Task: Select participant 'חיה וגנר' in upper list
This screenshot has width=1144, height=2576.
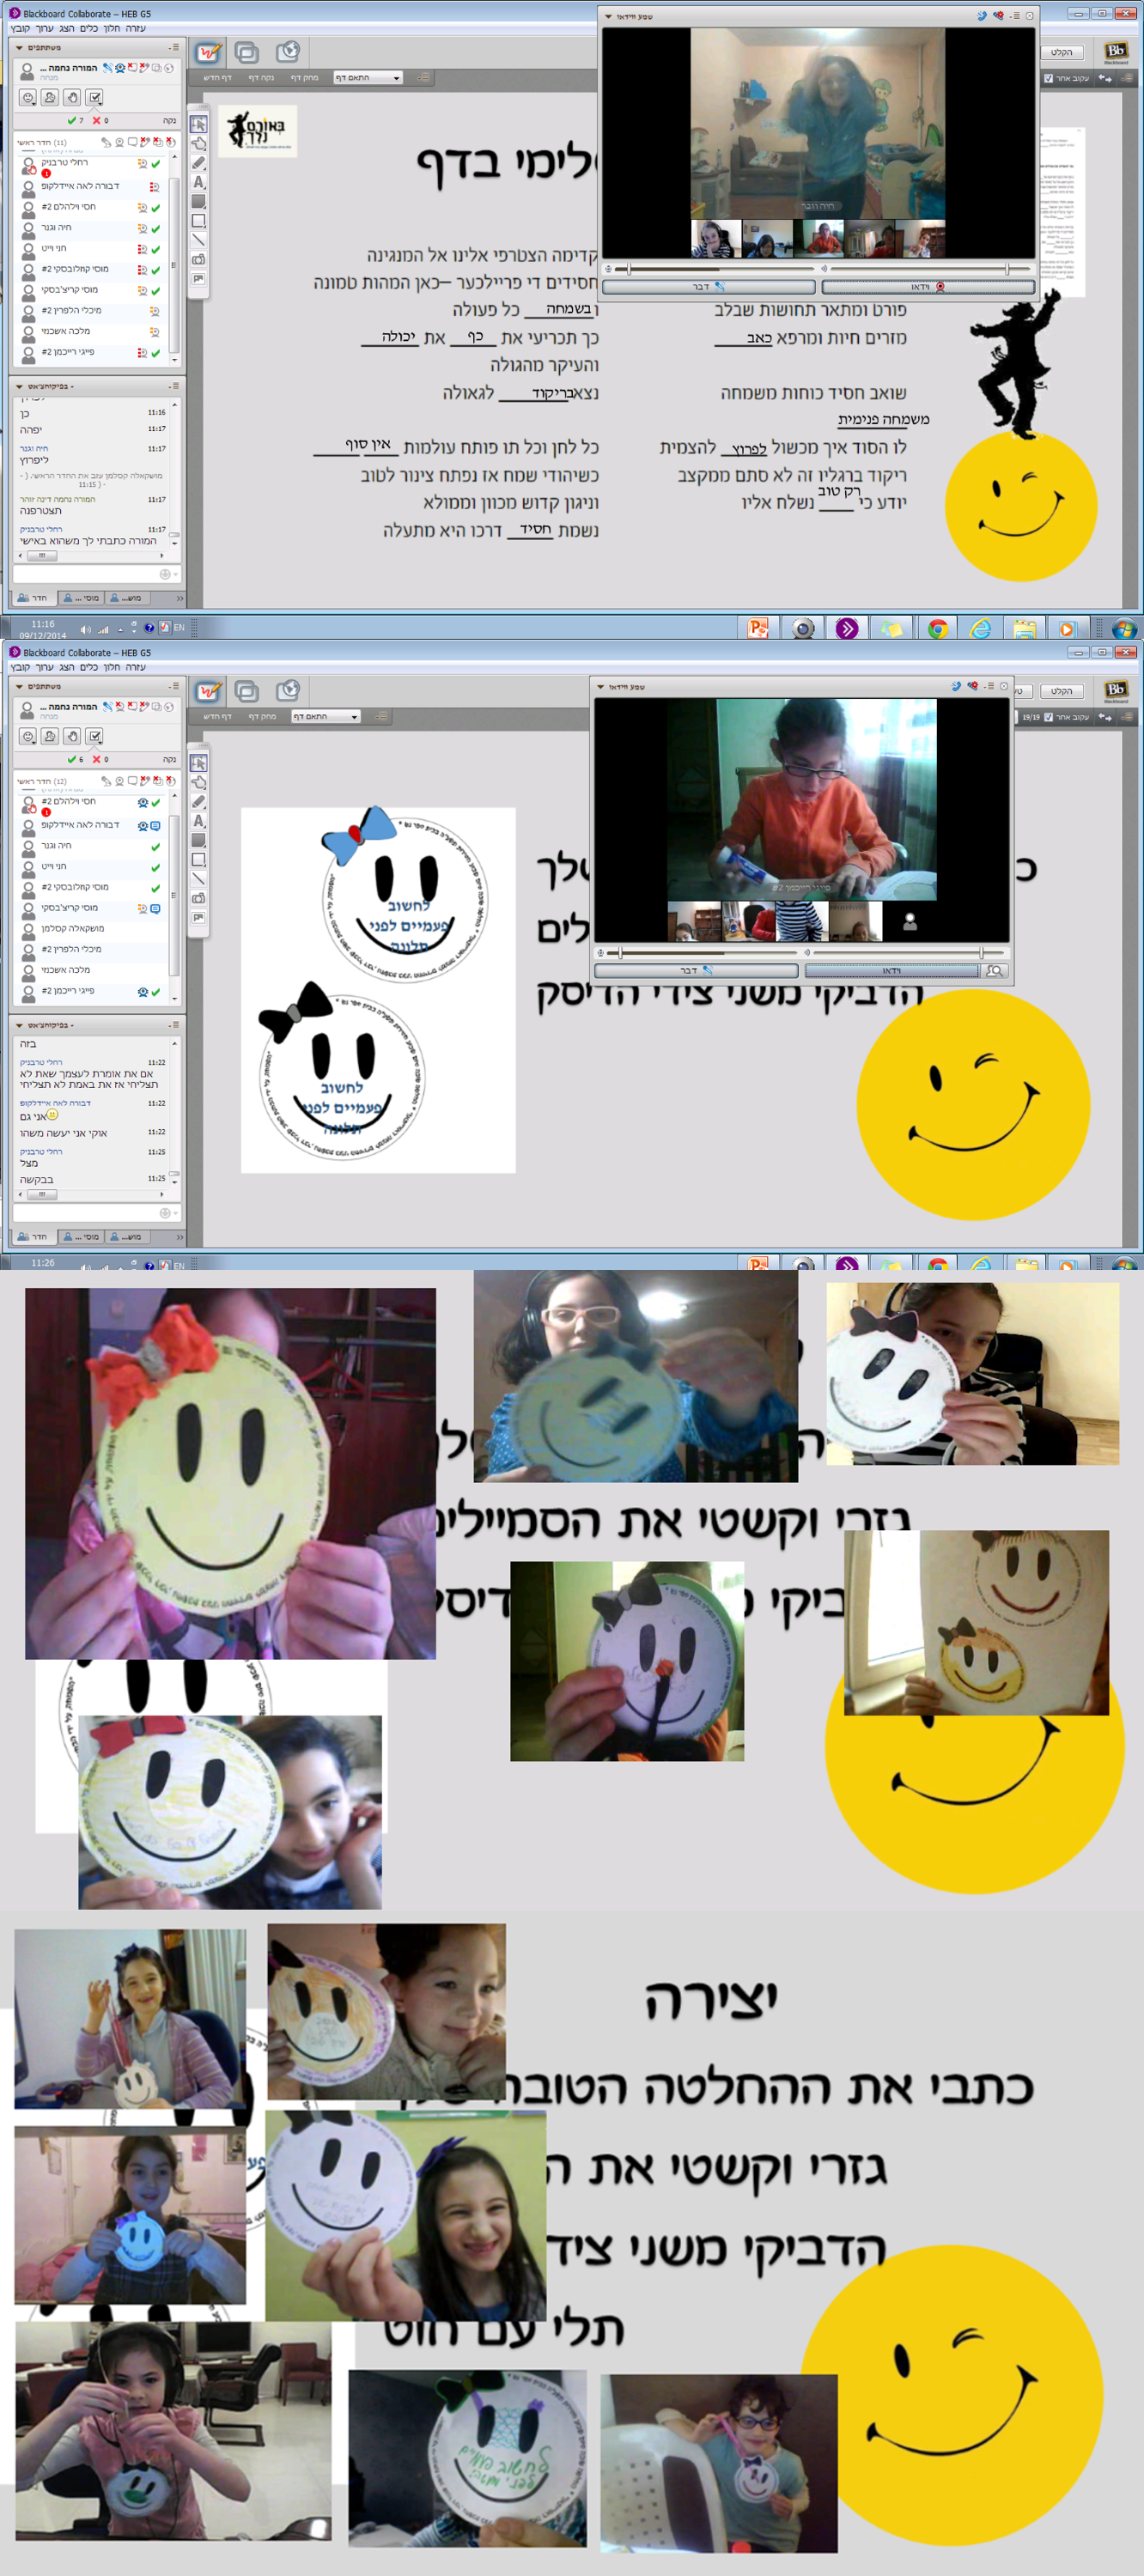Action: pos(91,228)
